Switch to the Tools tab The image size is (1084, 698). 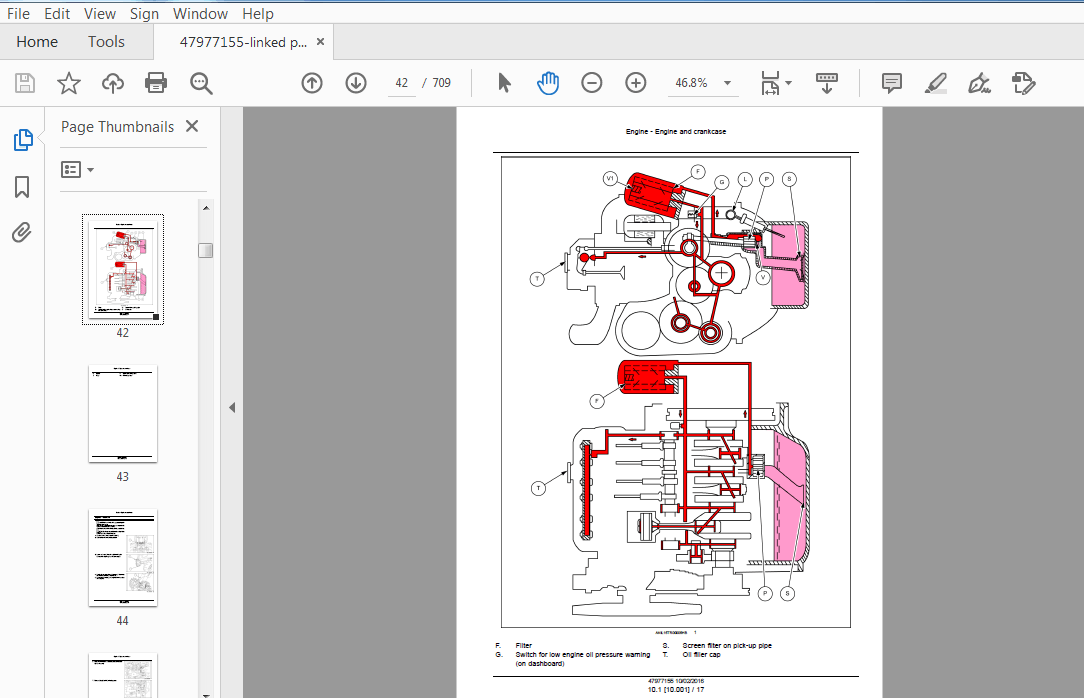pos(106,41)
